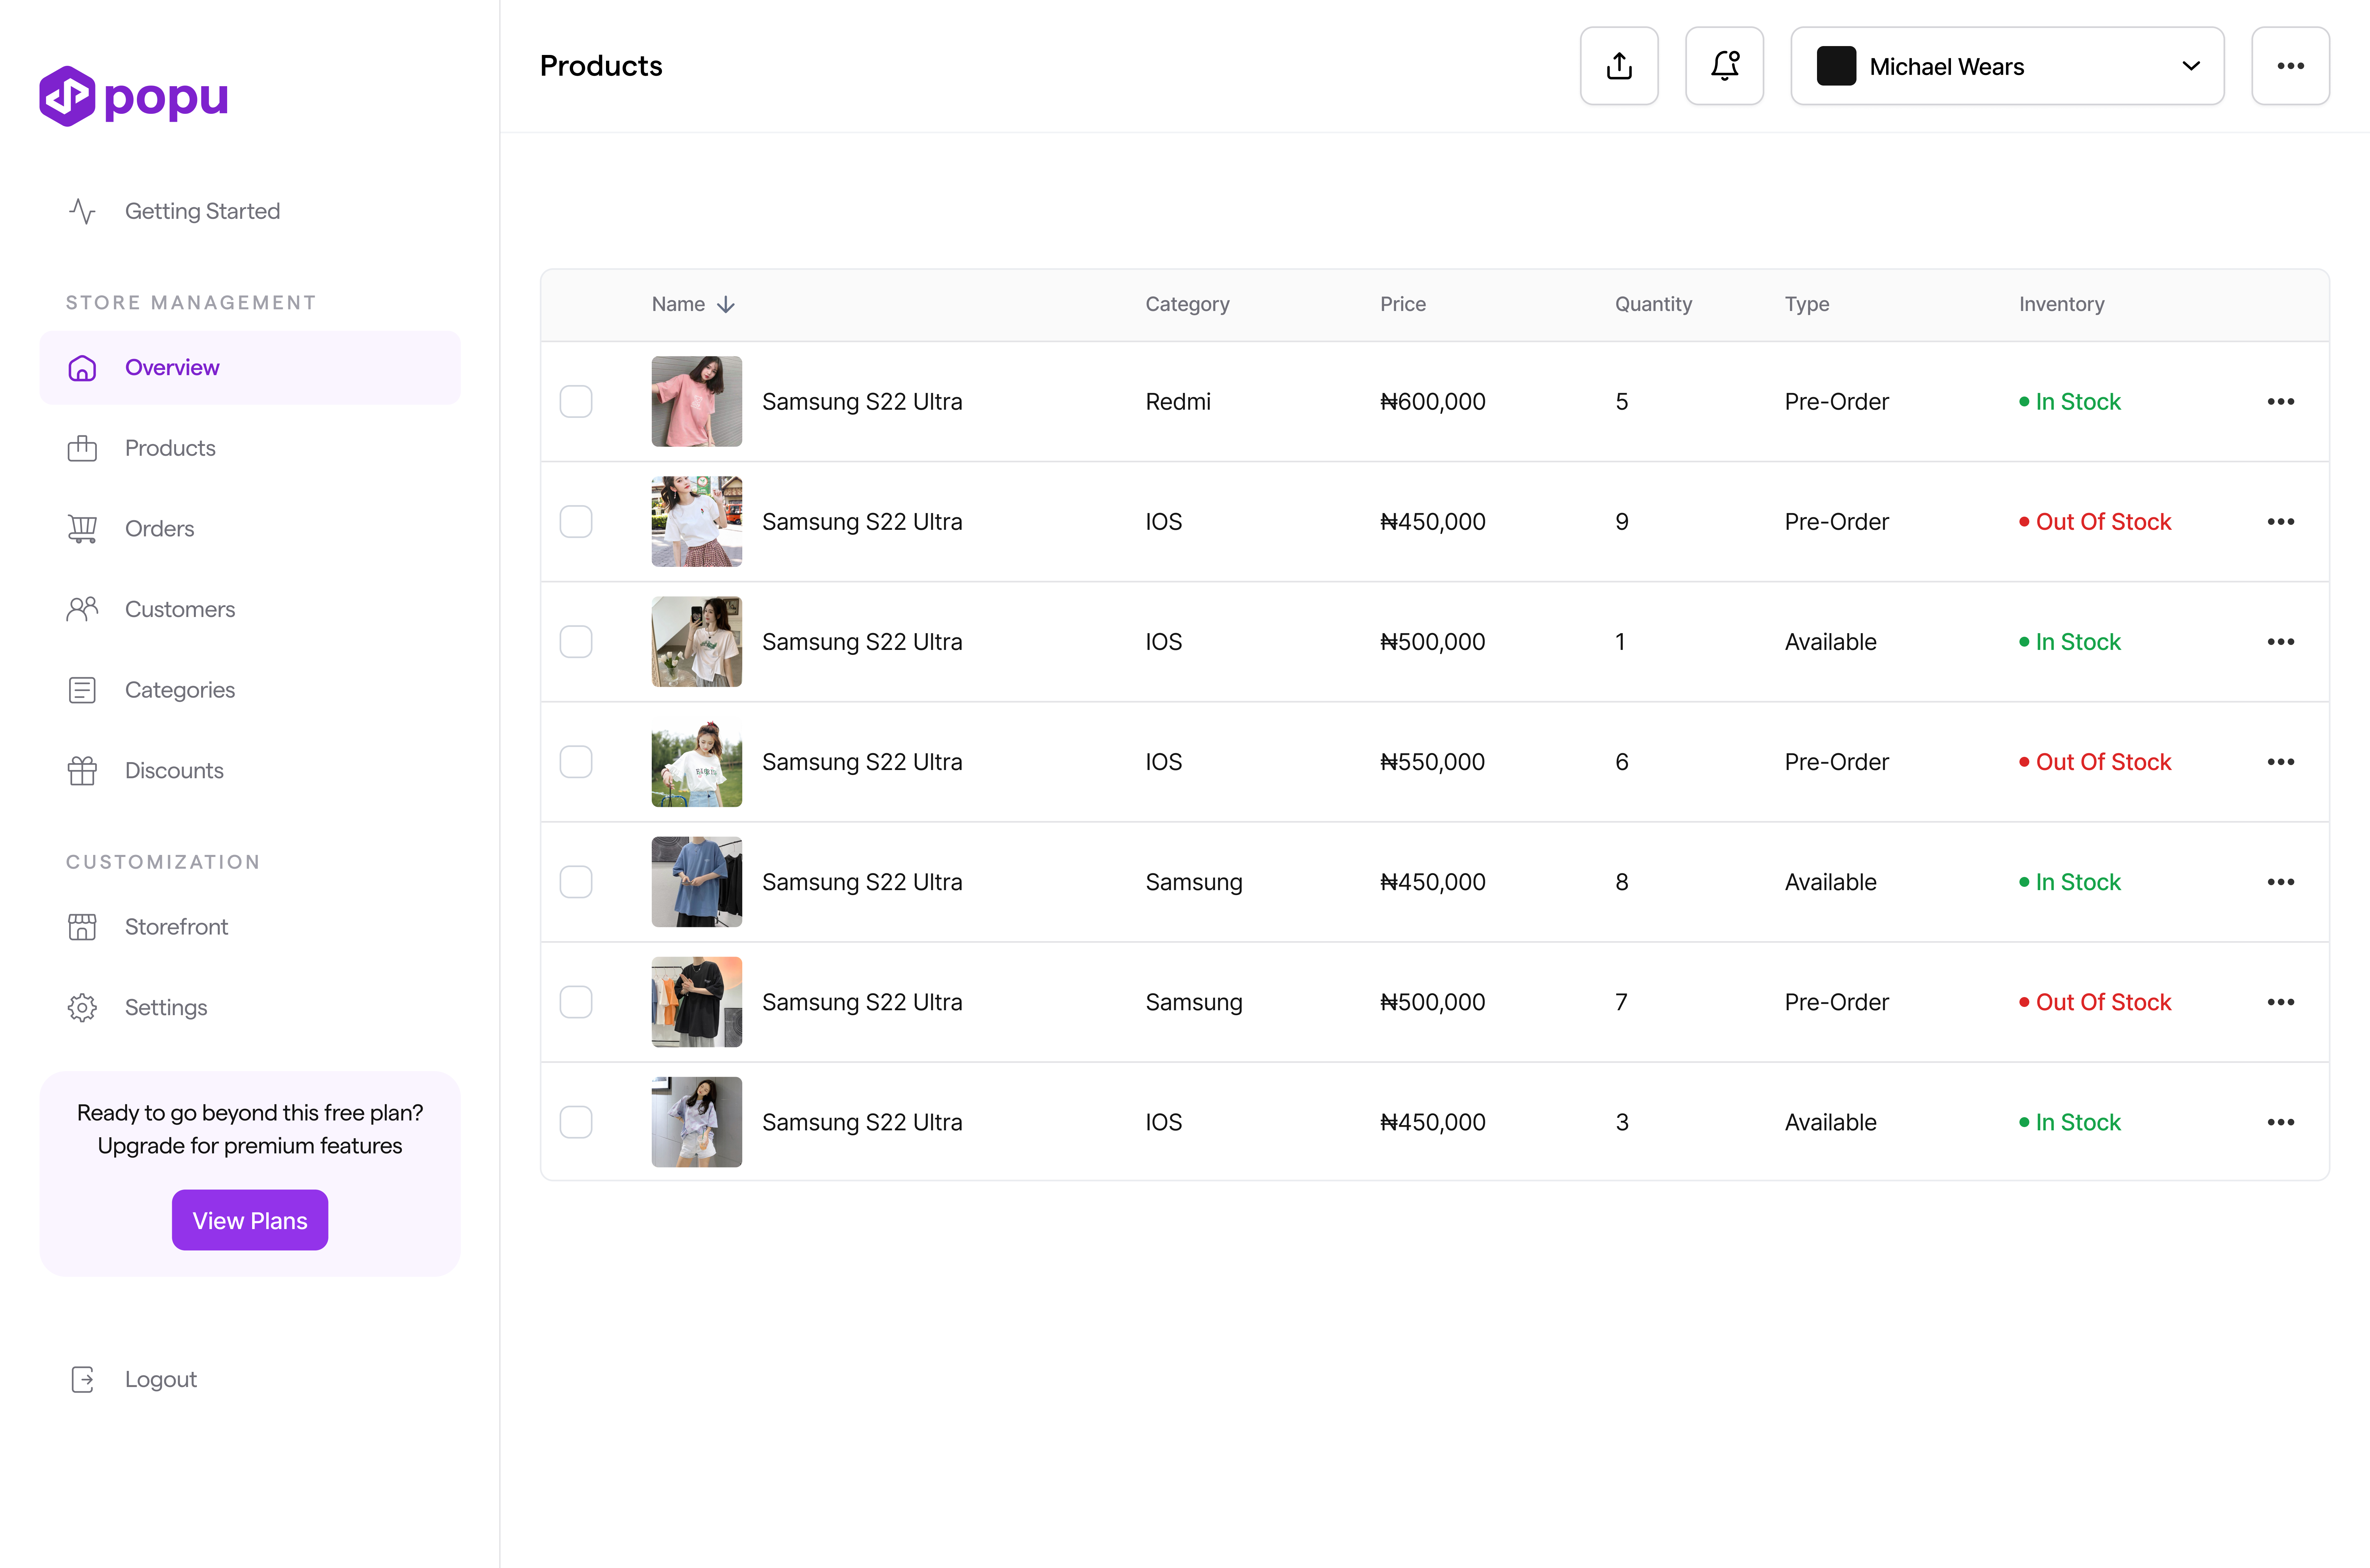Open notifications with the bell icon
This screenshot has height=1568, width=2370.
1724,66
